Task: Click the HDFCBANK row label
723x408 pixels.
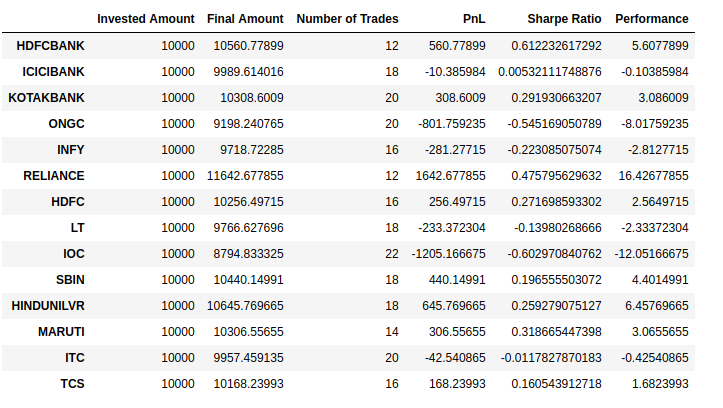Action: [51, 46]
